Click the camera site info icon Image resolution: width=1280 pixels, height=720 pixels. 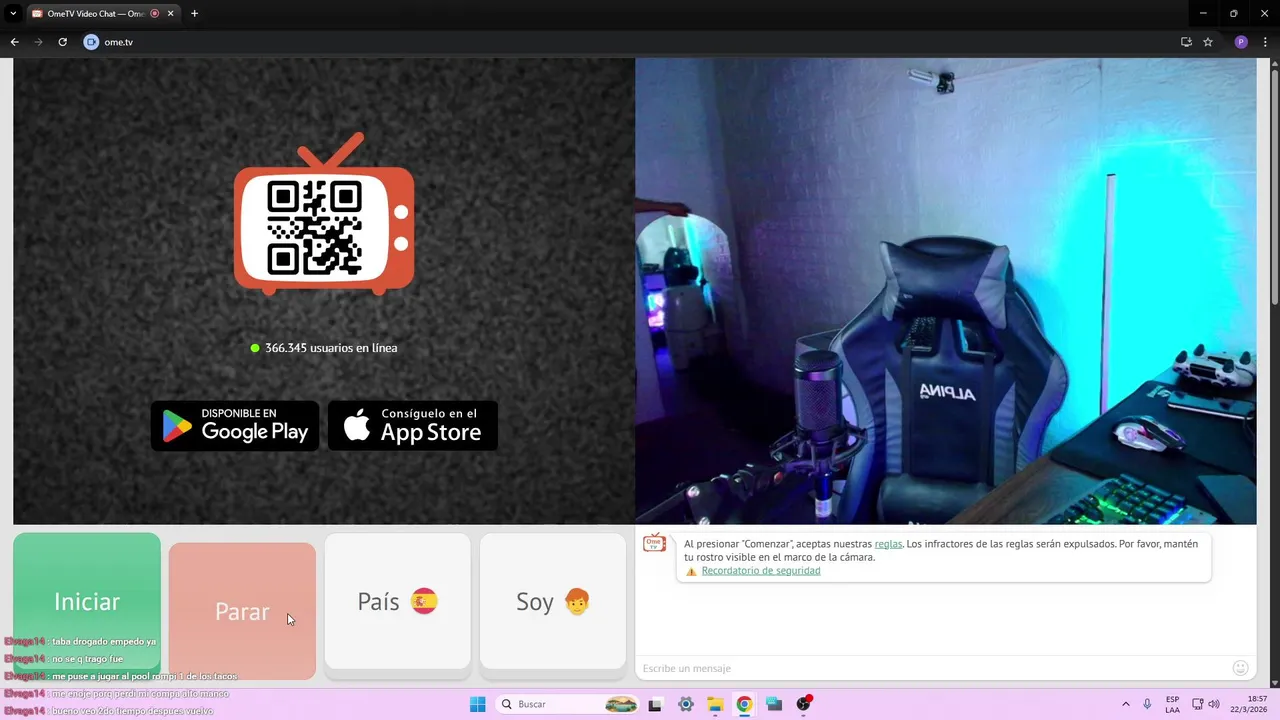pos(91,42)
